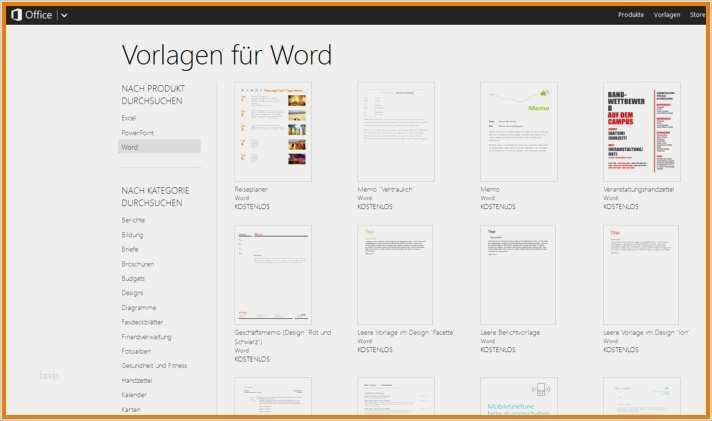Click the Leere Vorlage im Design 'Ion' title
The height and width of the screenshot is (421, 712).
(646, 332)
